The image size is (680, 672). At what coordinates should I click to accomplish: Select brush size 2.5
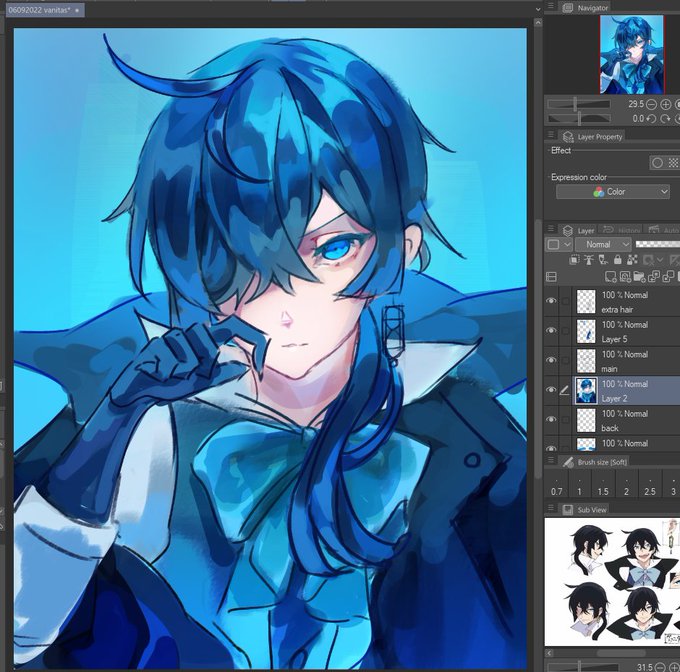click(x=650, y=486)
